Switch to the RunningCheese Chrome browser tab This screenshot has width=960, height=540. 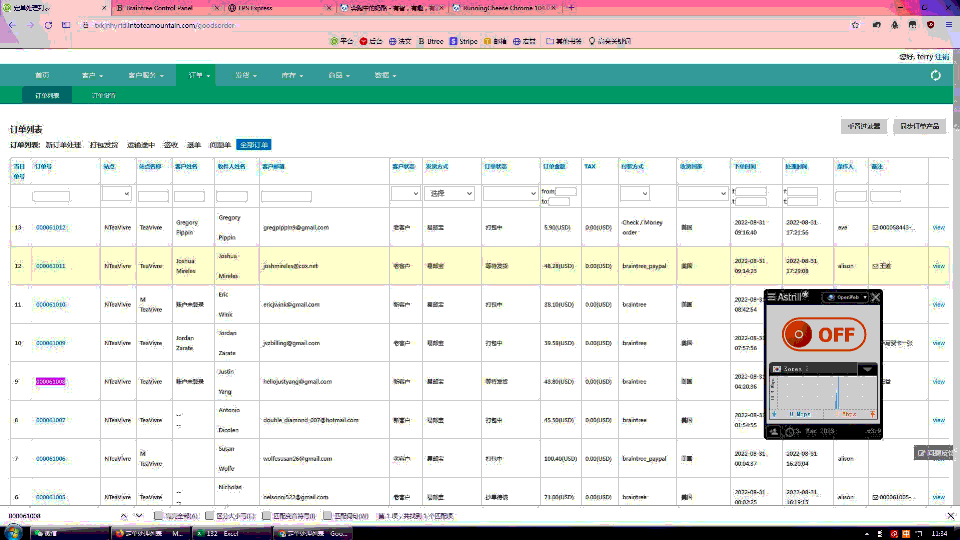(x=505, y=8)
